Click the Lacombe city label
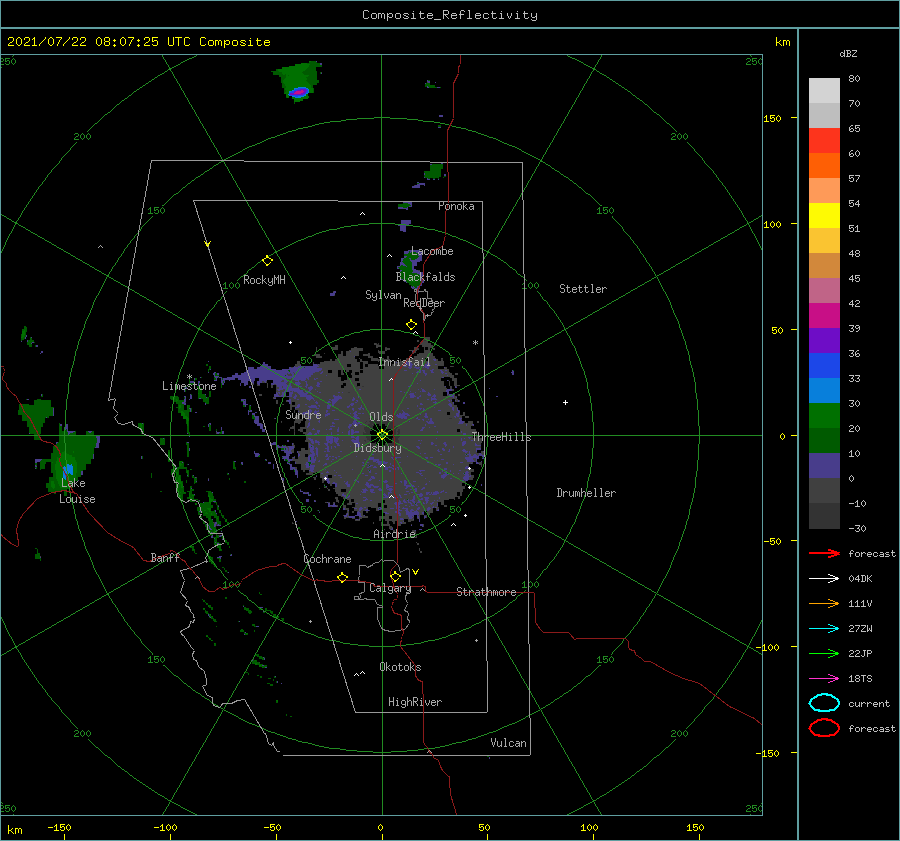The image size is (900, 841). 432,251
